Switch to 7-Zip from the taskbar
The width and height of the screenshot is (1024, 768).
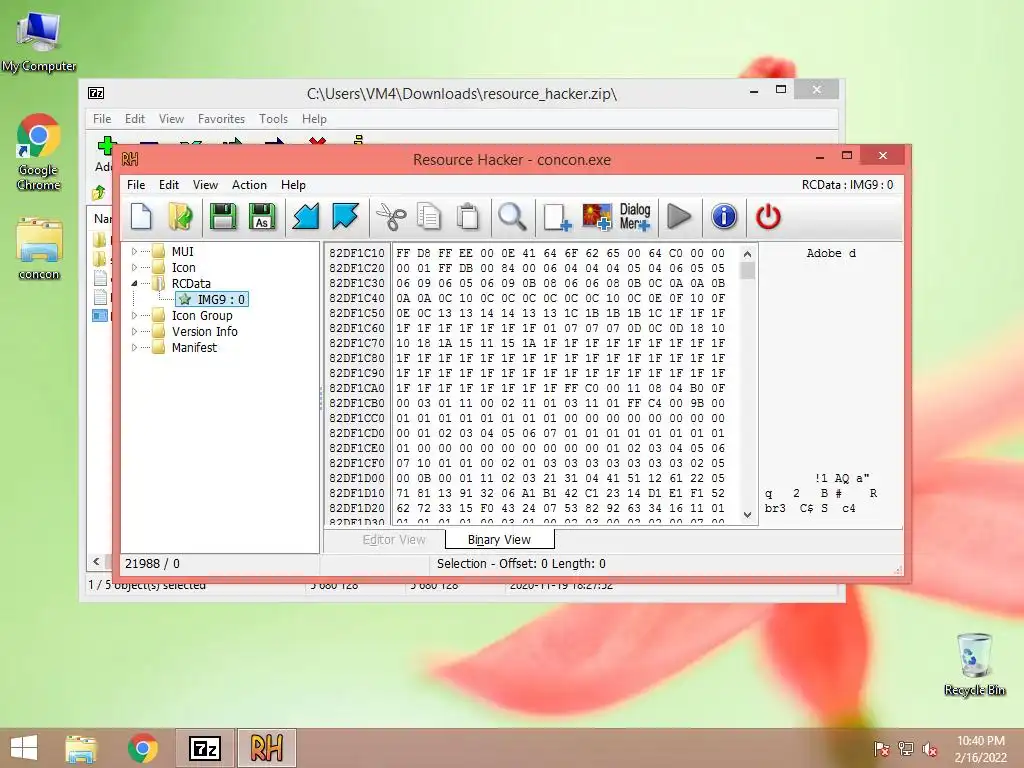coord(204,748)
